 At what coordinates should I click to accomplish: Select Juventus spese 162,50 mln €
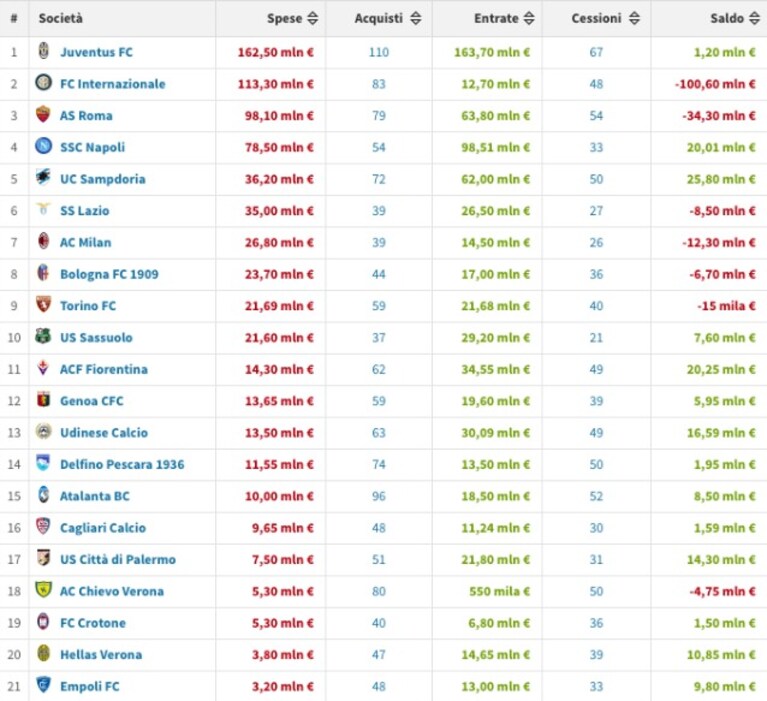[275, 52]
